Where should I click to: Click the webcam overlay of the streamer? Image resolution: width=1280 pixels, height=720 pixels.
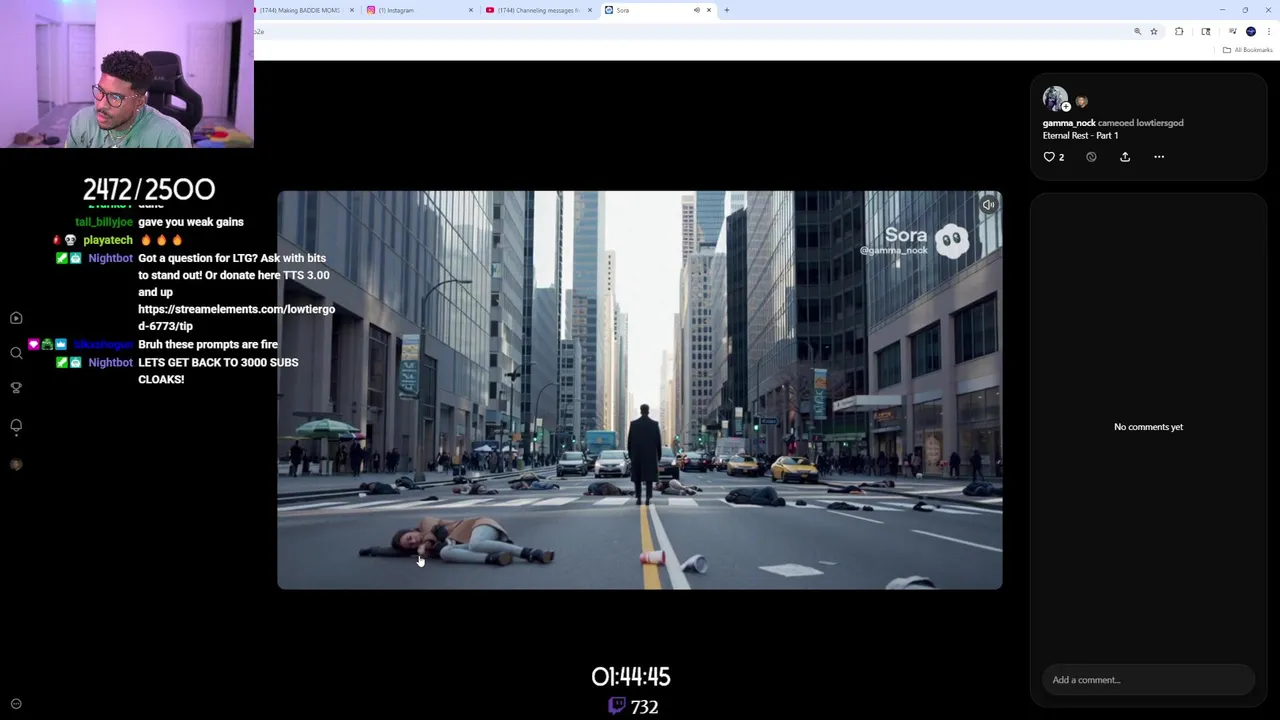127,74
